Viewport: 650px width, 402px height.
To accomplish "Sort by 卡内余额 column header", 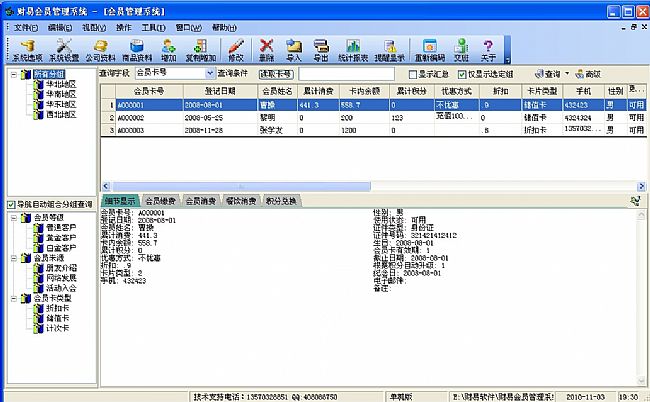I will click(364, 91).
